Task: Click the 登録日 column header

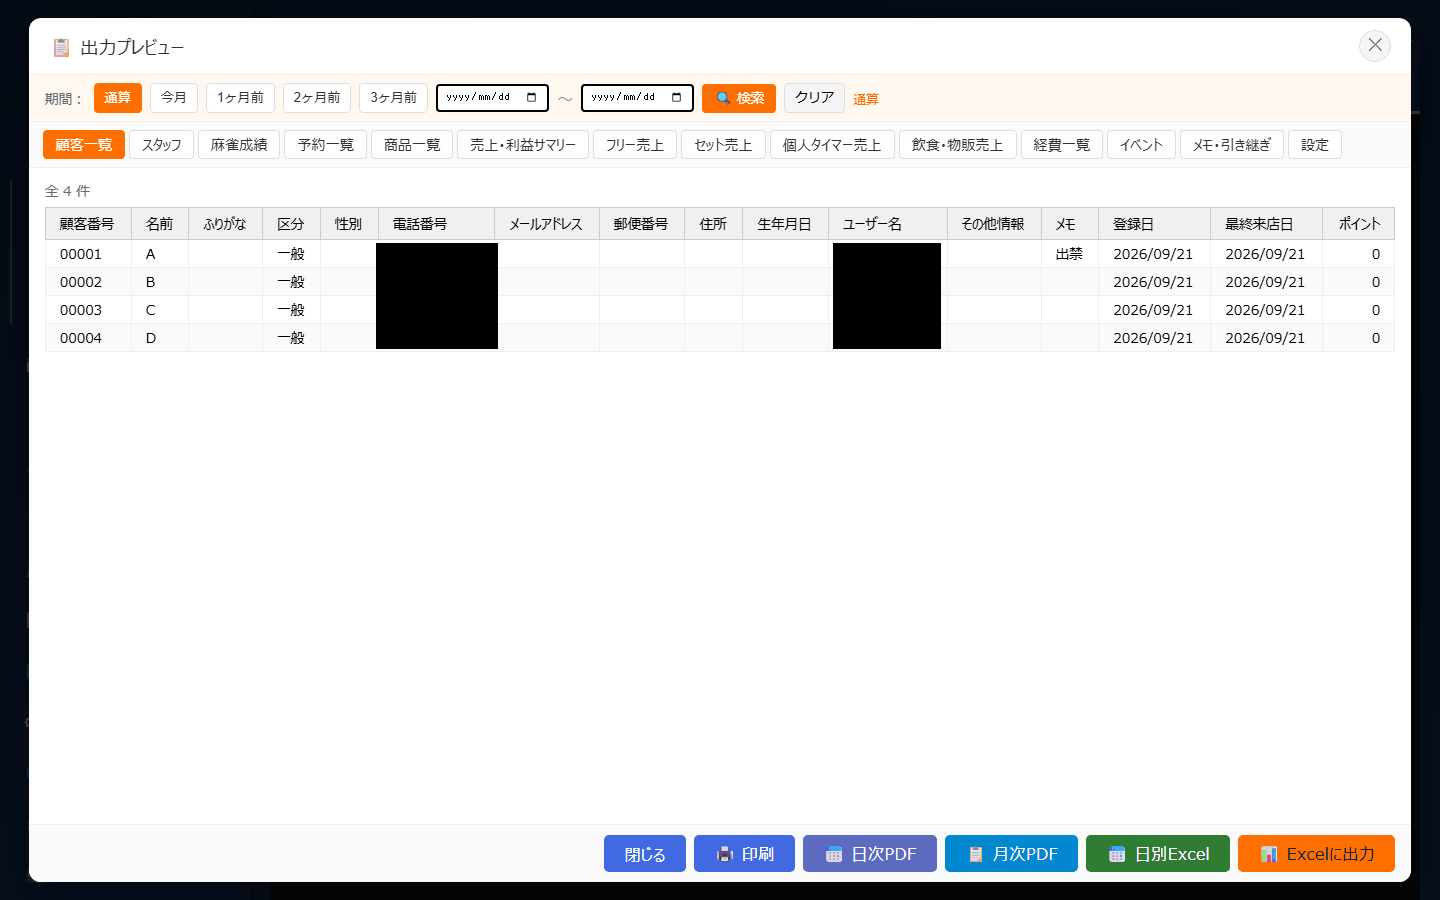Action: [1154, 224]
